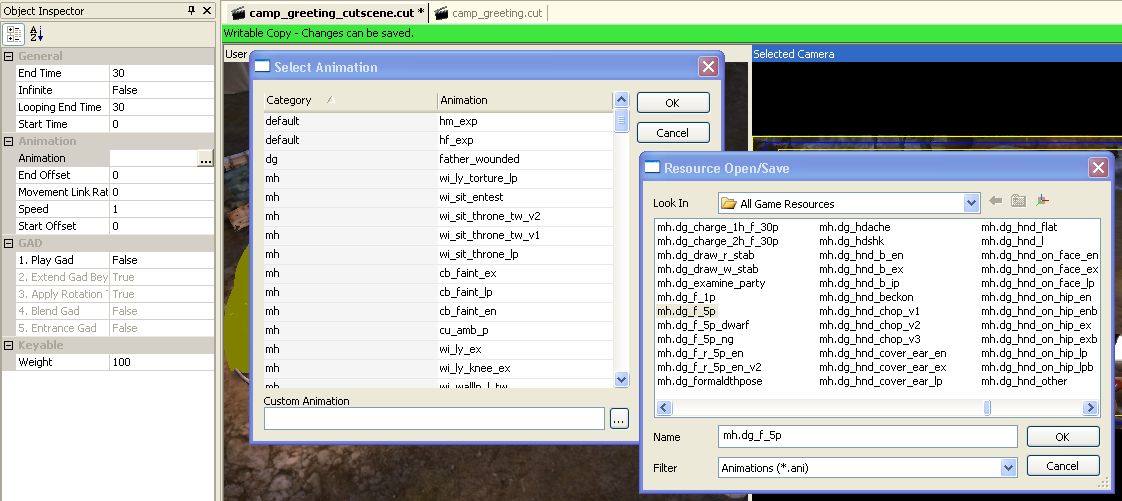Browse for a custom animation file
Screen dimensions: 1122x501
[x=619, y=419]
